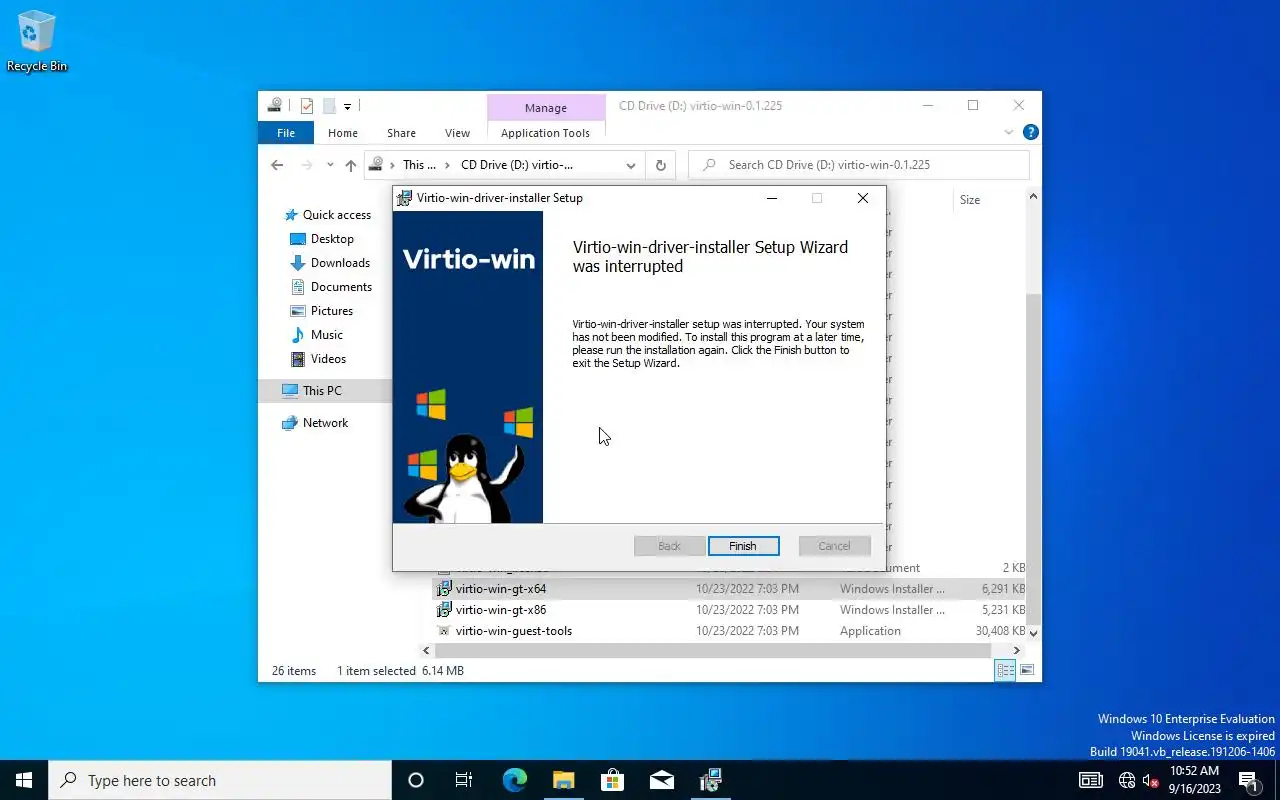Select This PC in navigation pane
The height and width of the screenshot is (800, 1280).
click(322, 391)
